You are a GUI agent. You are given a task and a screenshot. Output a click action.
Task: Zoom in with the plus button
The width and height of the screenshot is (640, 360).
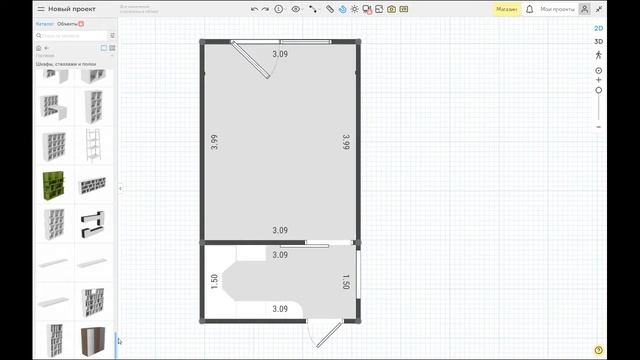tap(598, 80)
